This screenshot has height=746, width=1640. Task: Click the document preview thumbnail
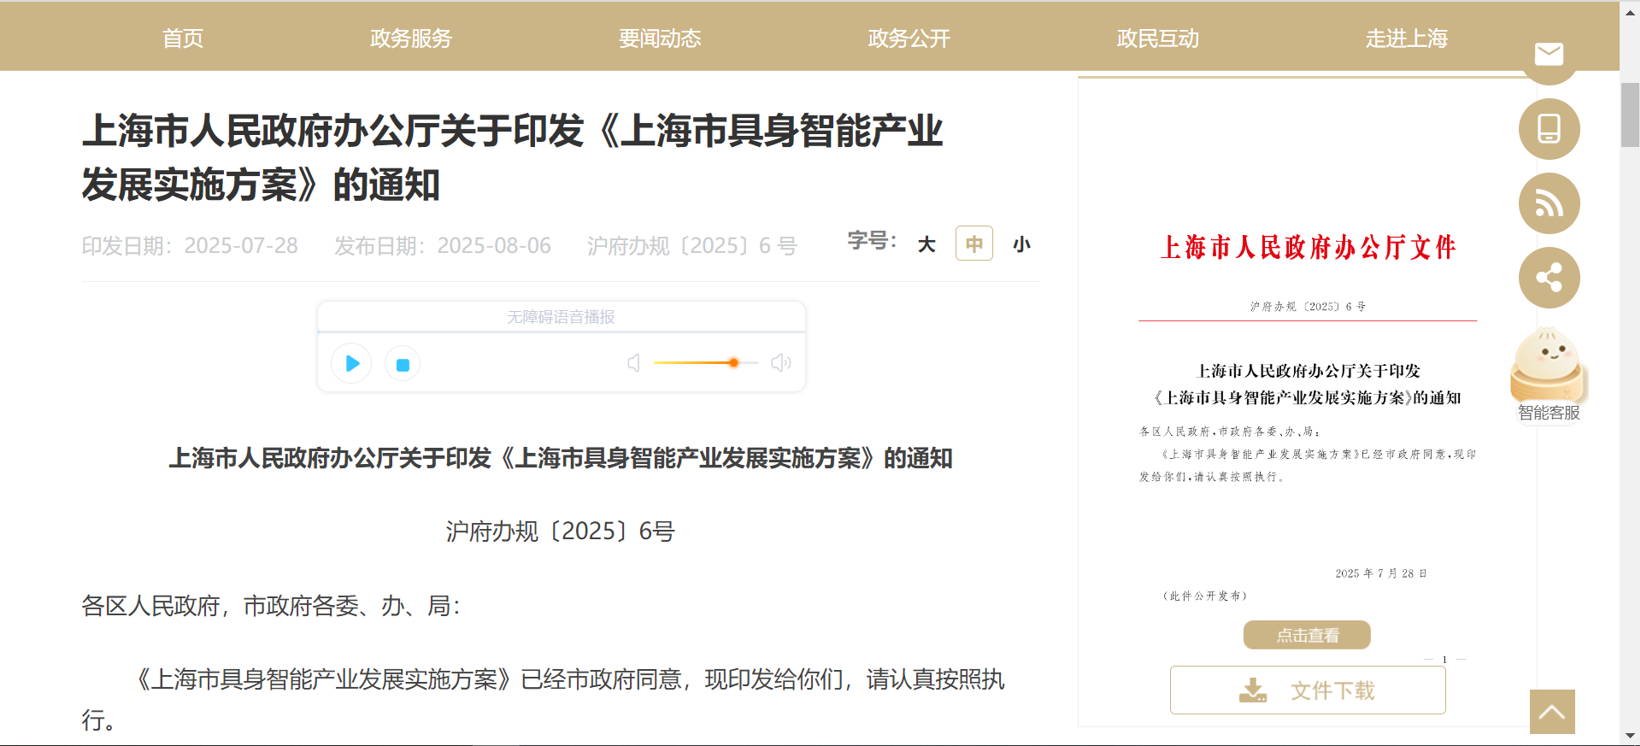tap(1307, 400)
